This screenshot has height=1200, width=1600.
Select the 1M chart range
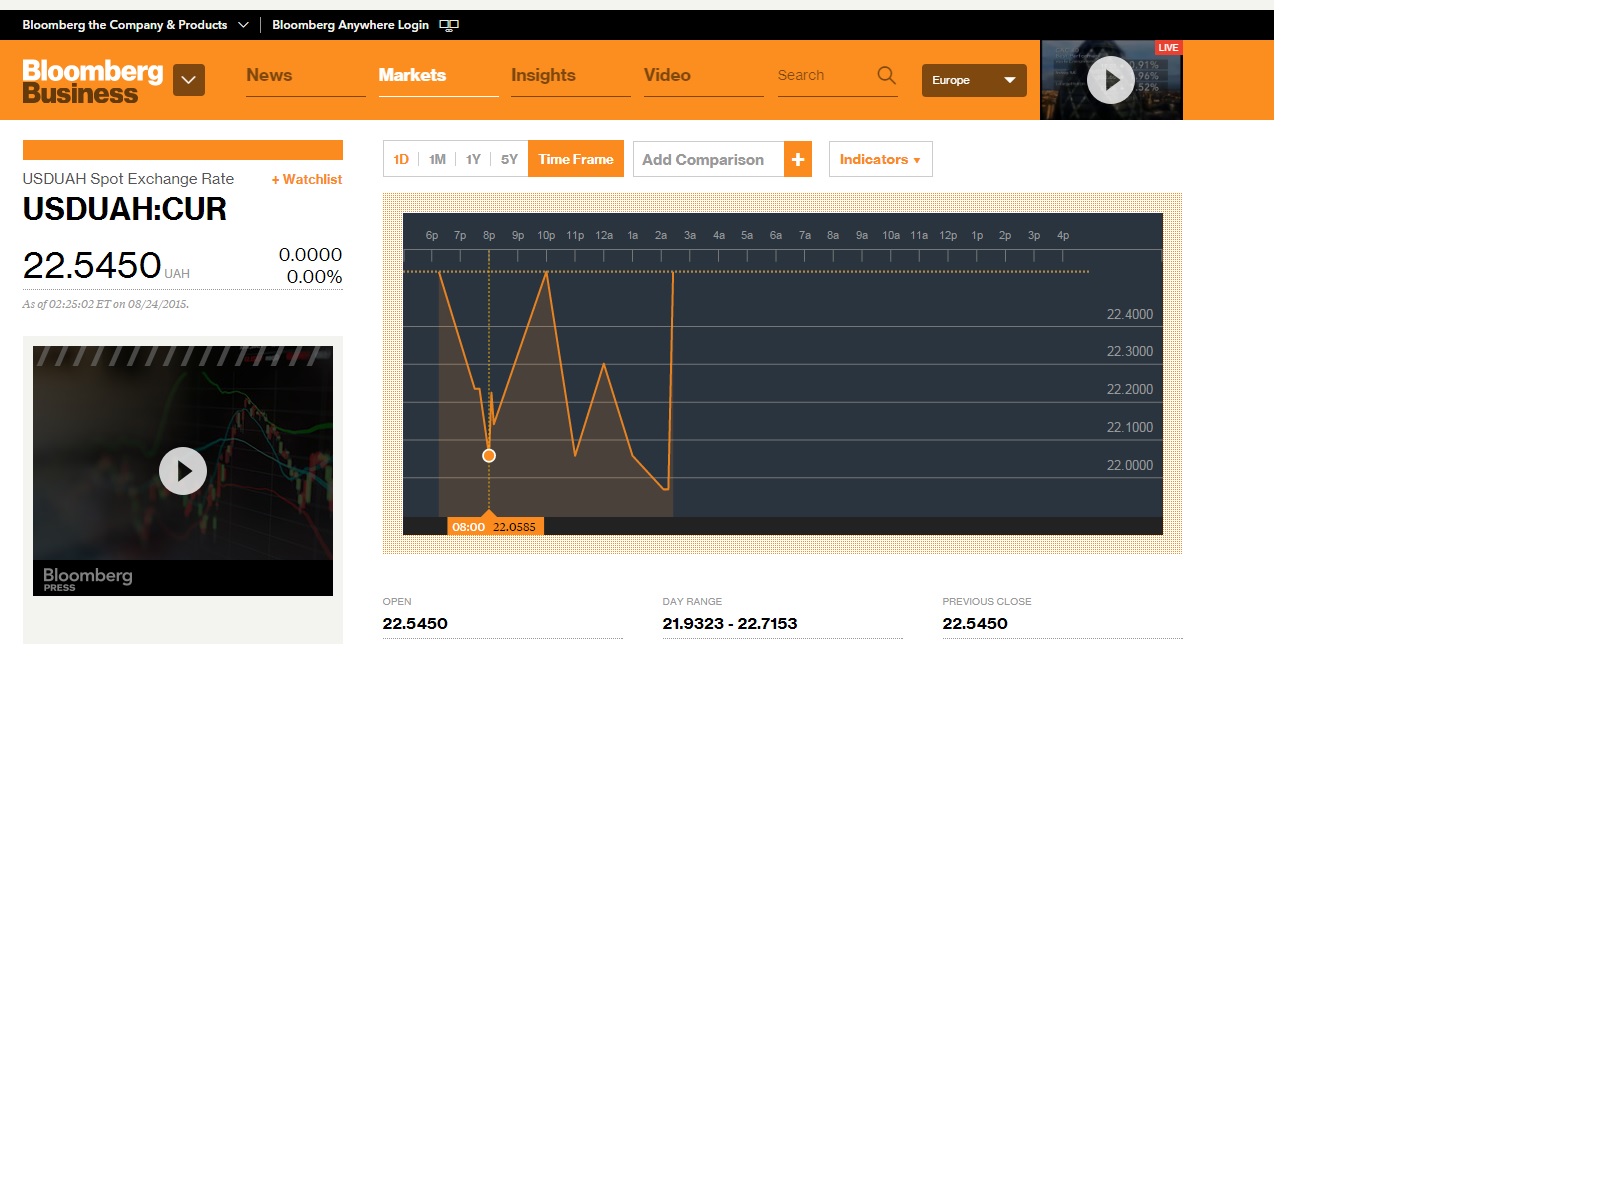coord(437,159)
